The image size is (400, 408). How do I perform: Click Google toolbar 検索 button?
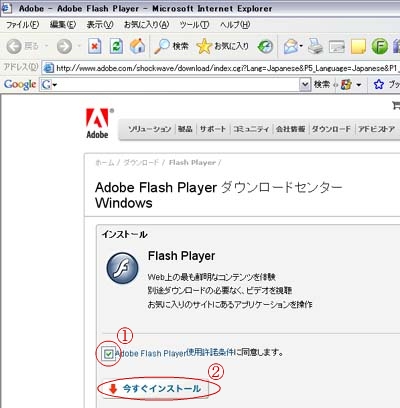coord(322,84)
